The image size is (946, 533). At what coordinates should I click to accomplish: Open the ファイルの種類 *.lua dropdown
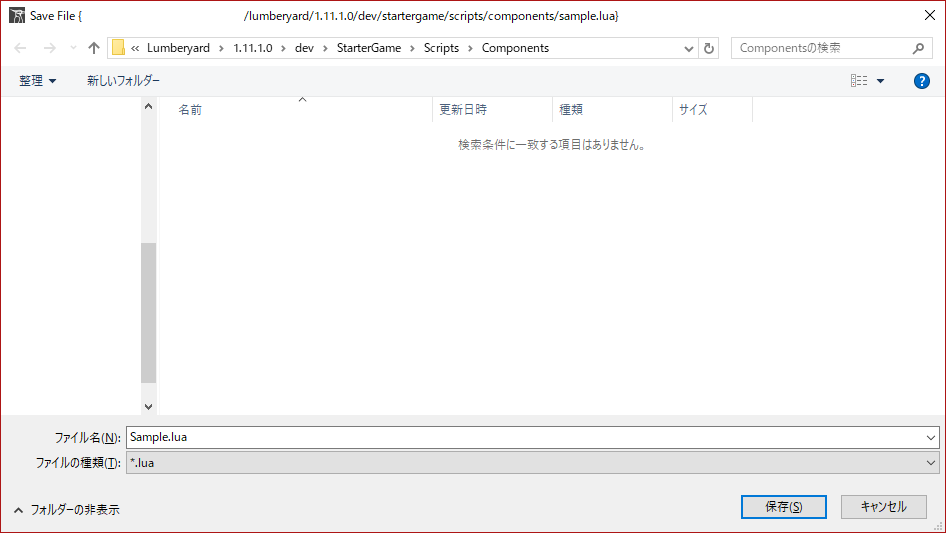point(533,463)
